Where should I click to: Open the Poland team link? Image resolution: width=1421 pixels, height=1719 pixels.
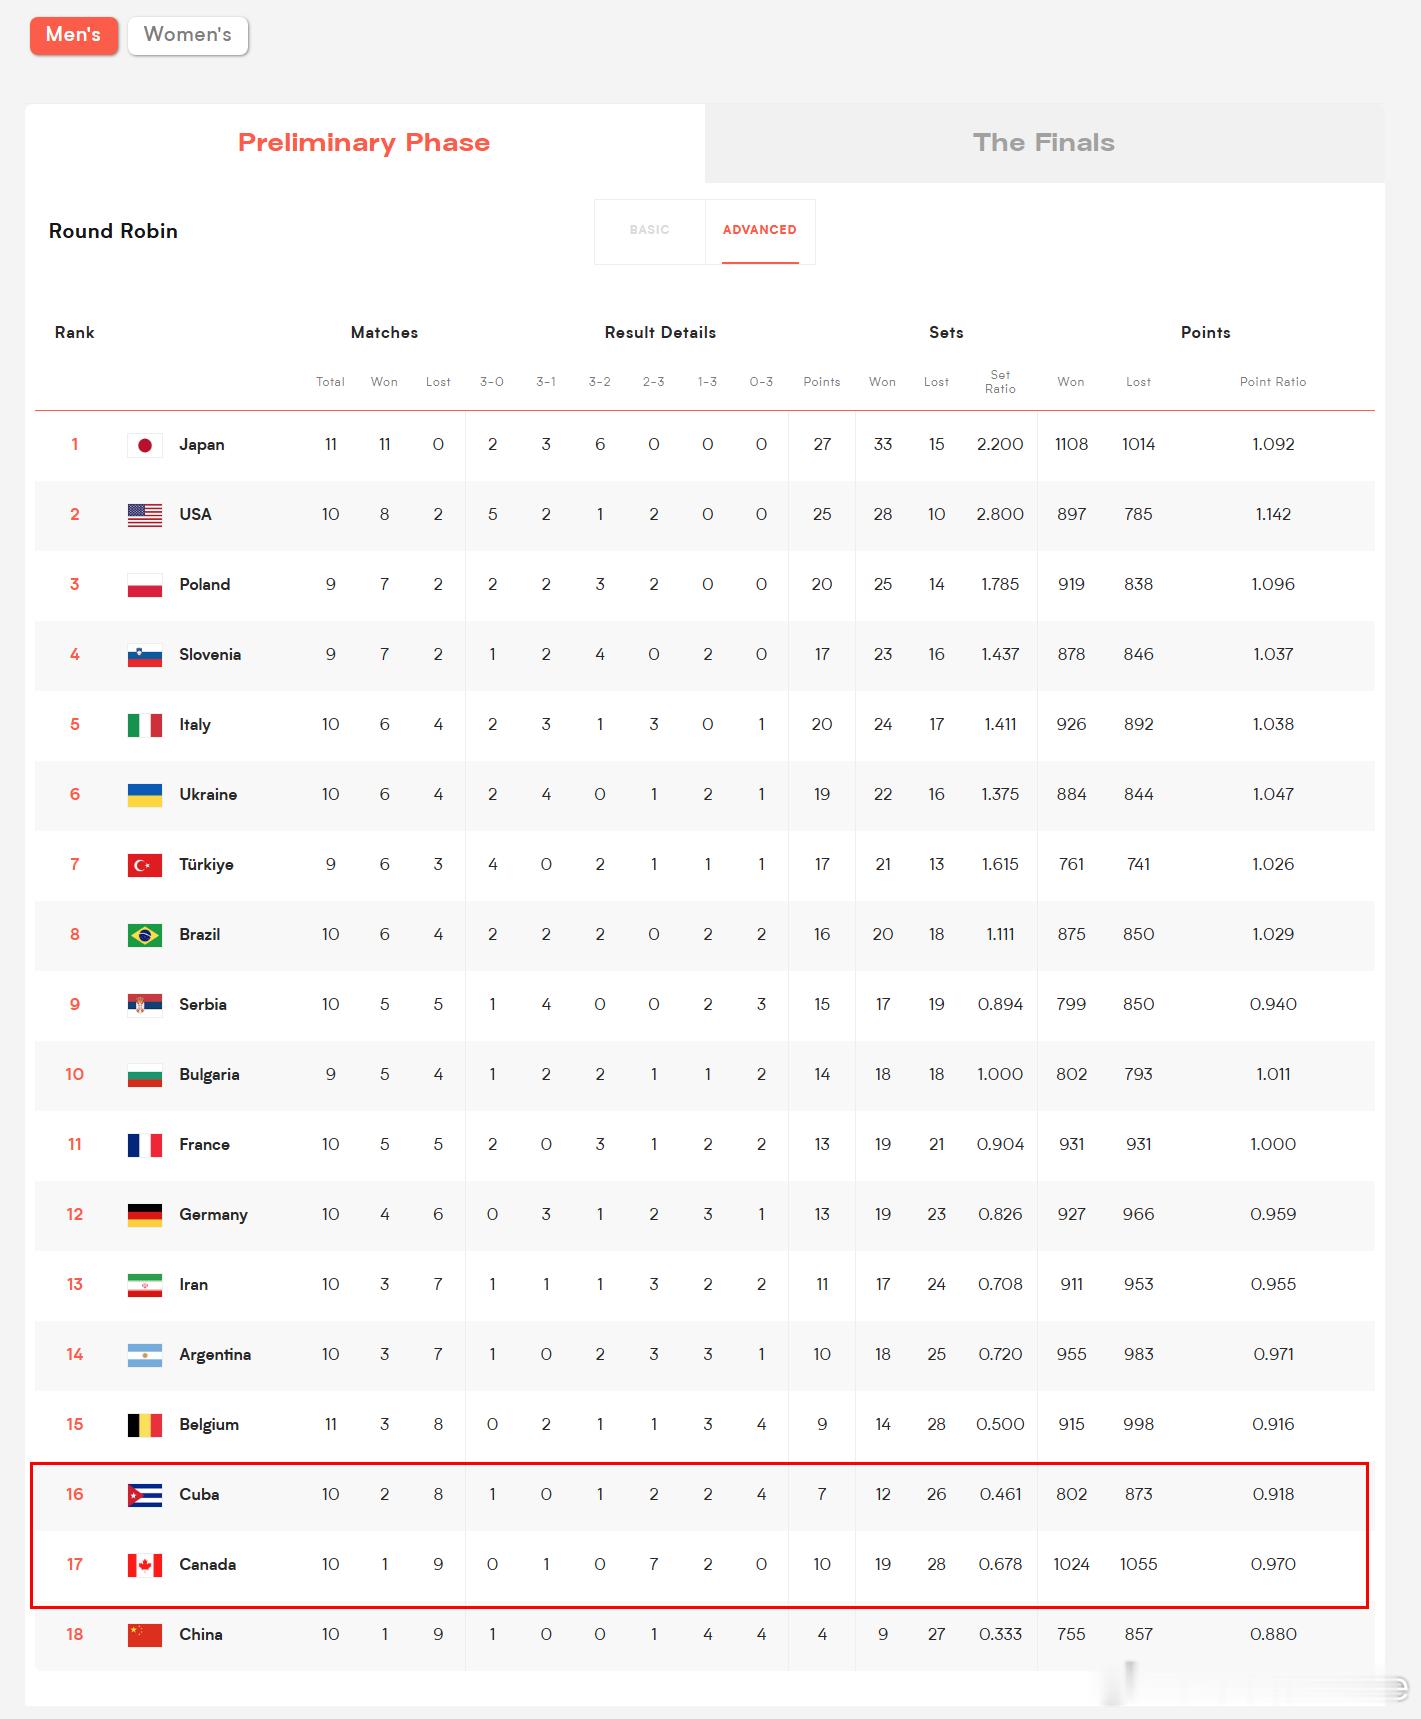[205, 585]
